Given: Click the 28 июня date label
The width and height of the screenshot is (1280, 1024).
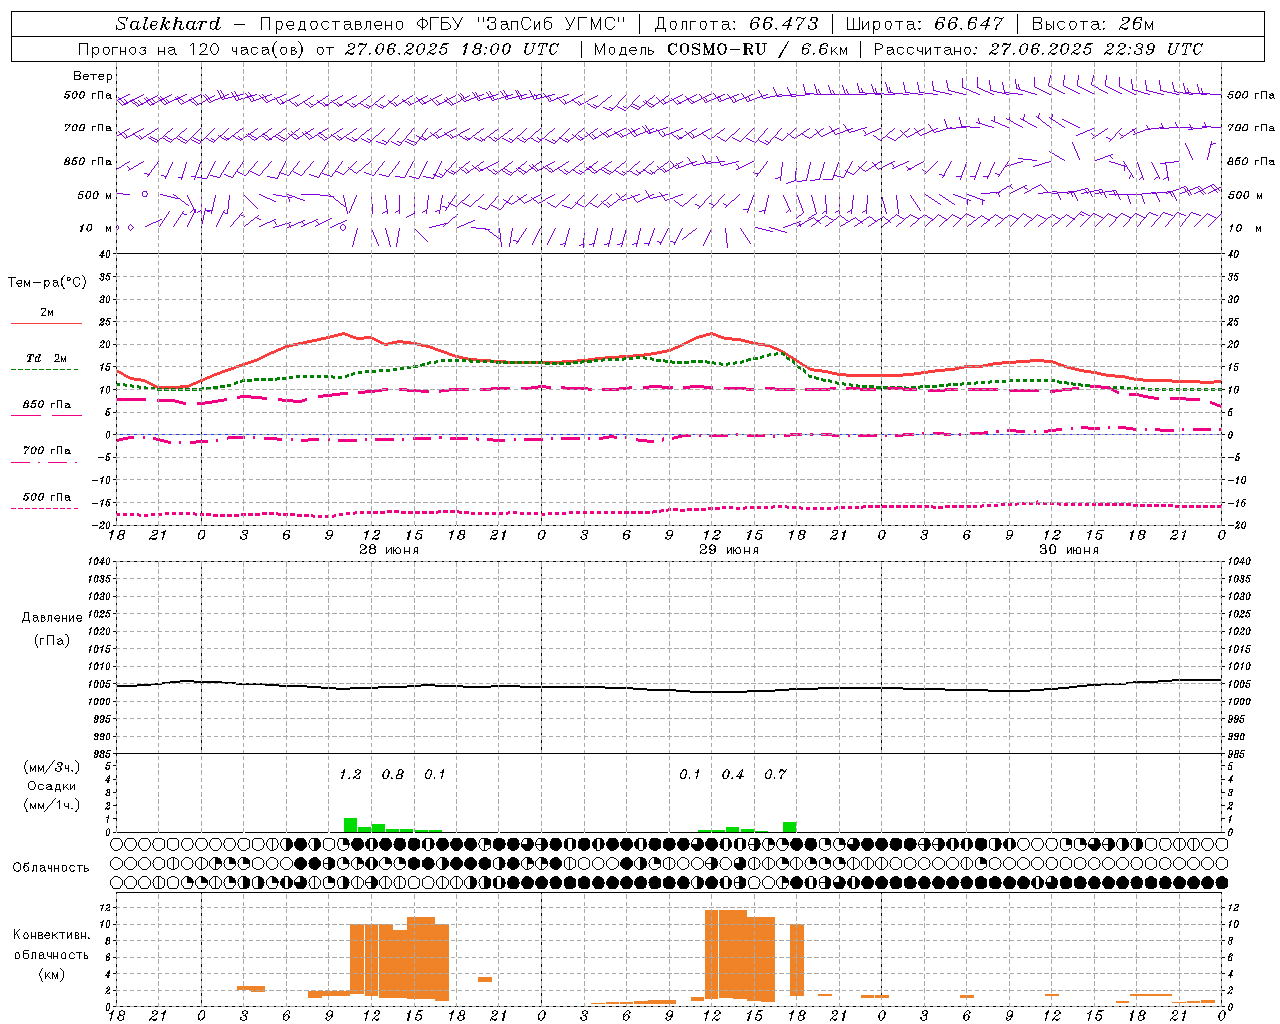Looking at the screenshot, I should click(388, 550).
